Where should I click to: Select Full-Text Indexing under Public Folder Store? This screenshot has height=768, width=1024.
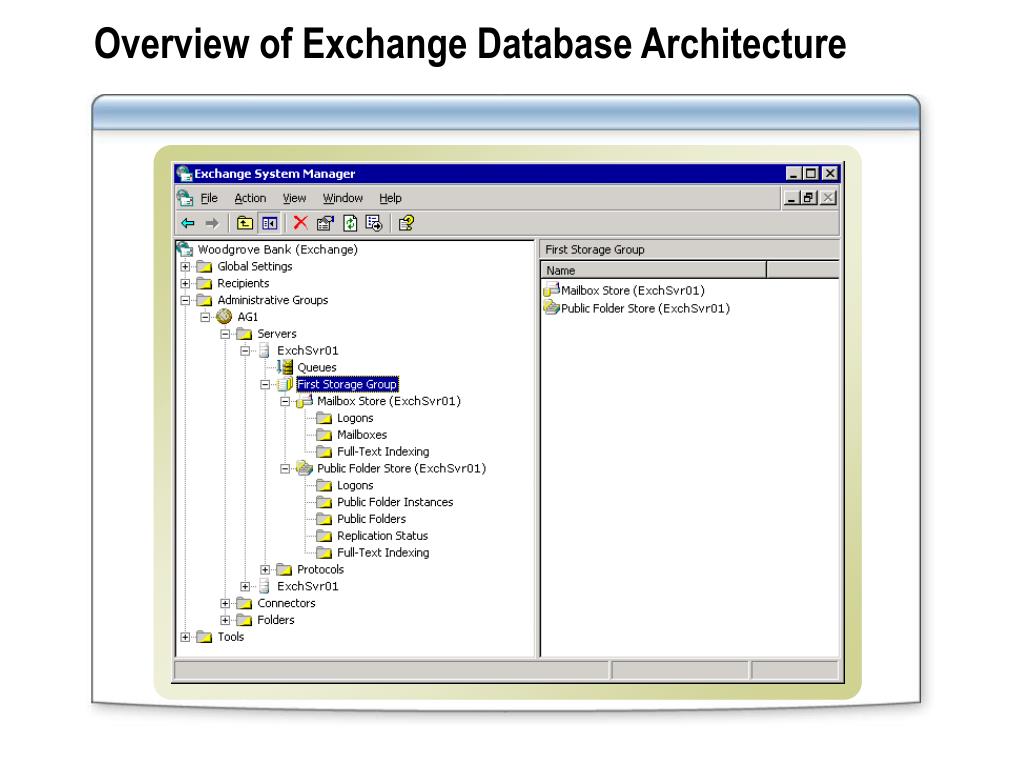point(383,553)
